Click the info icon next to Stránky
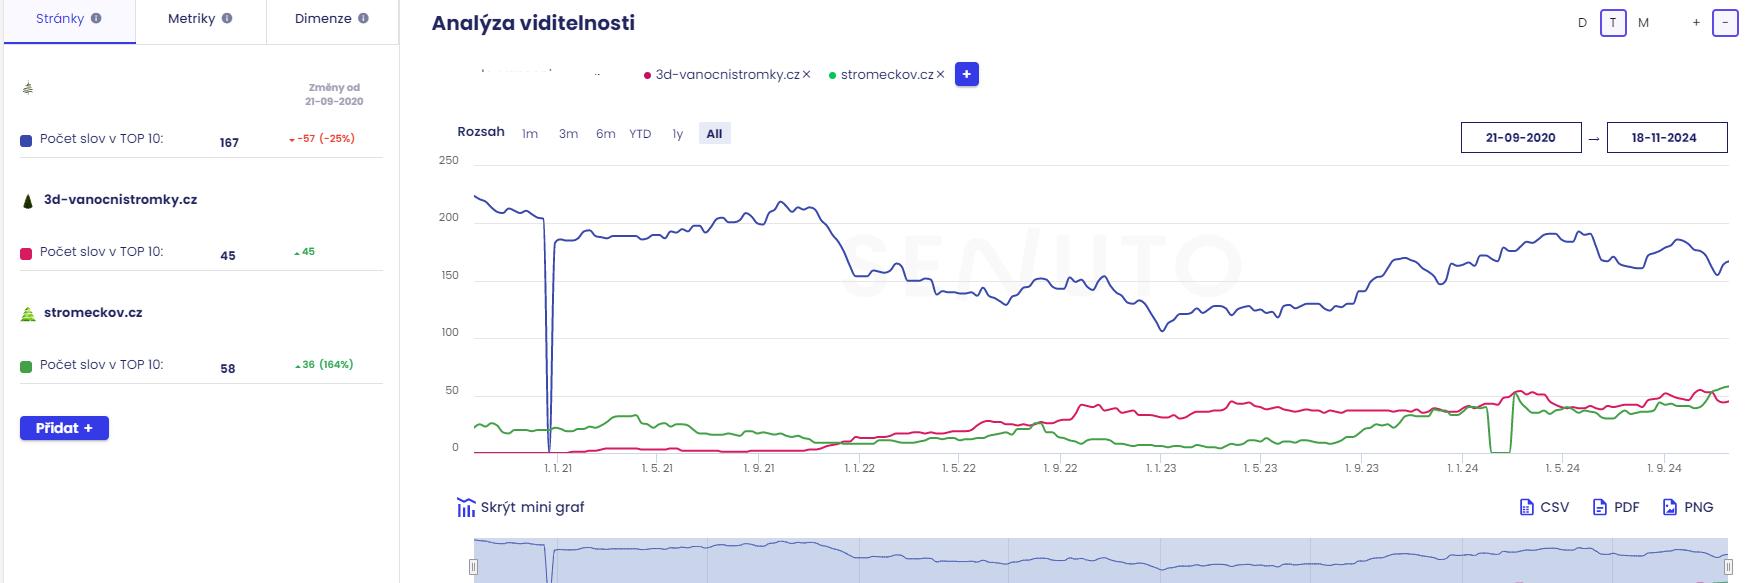 pyautogui.click(x=96, y=19)
